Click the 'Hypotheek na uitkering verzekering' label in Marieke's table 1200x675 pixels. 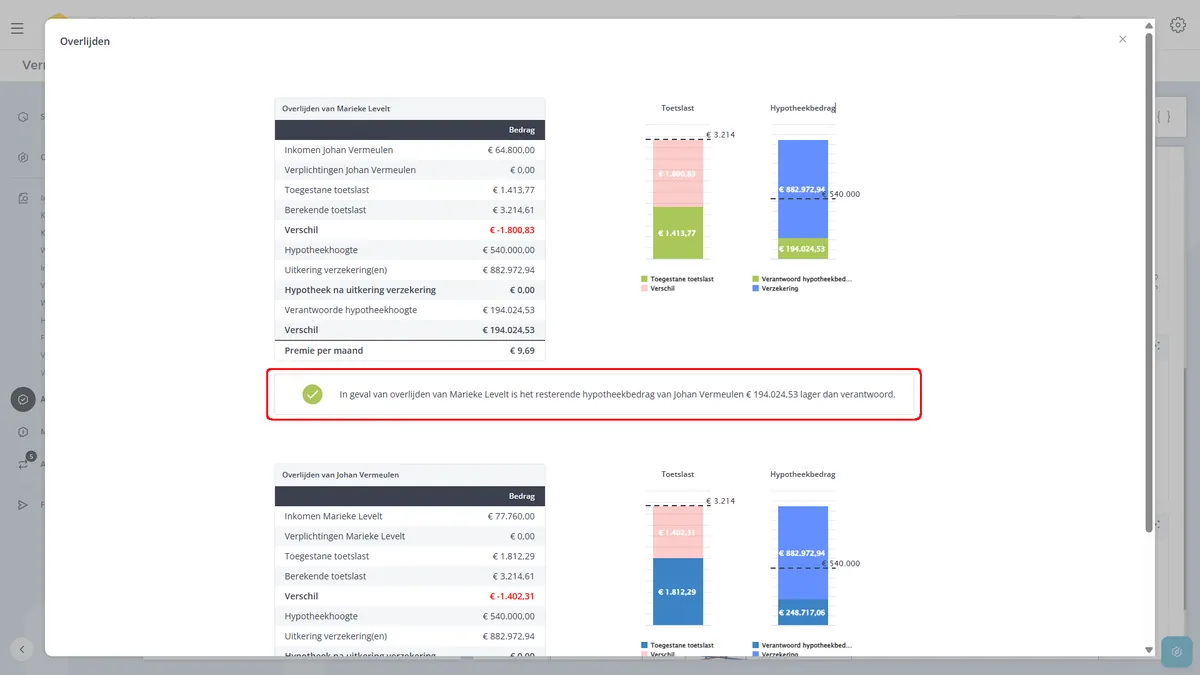(360, 290)
